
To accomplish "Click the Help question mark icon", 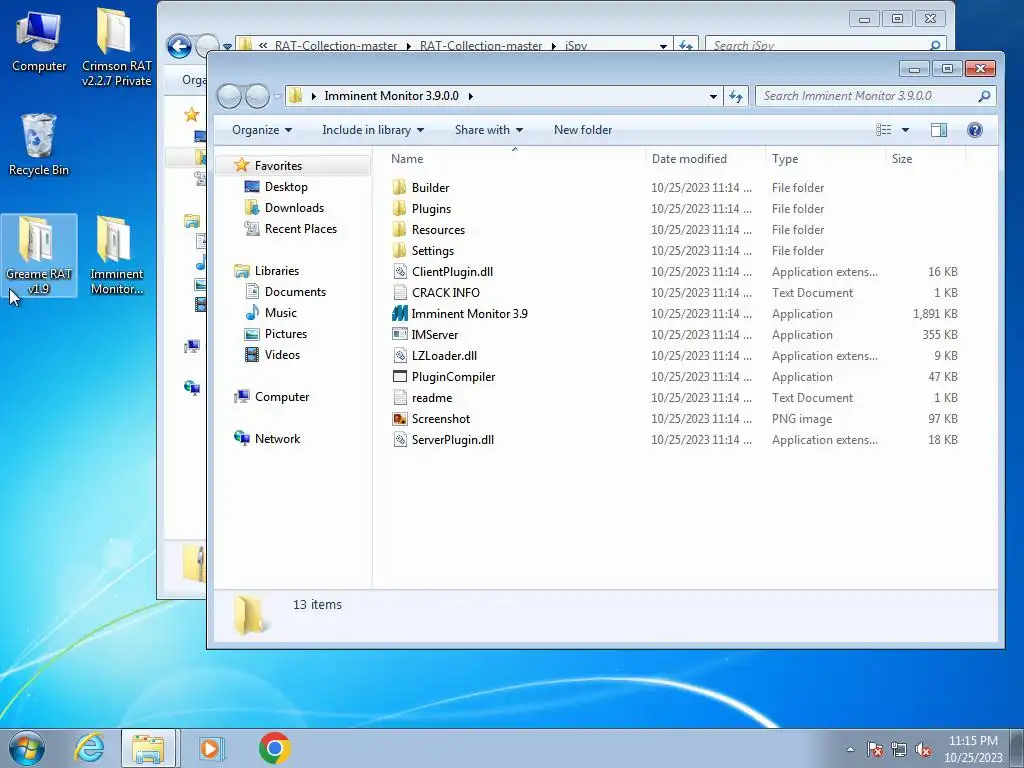I will pyautogui.click(x=974, y=130).
